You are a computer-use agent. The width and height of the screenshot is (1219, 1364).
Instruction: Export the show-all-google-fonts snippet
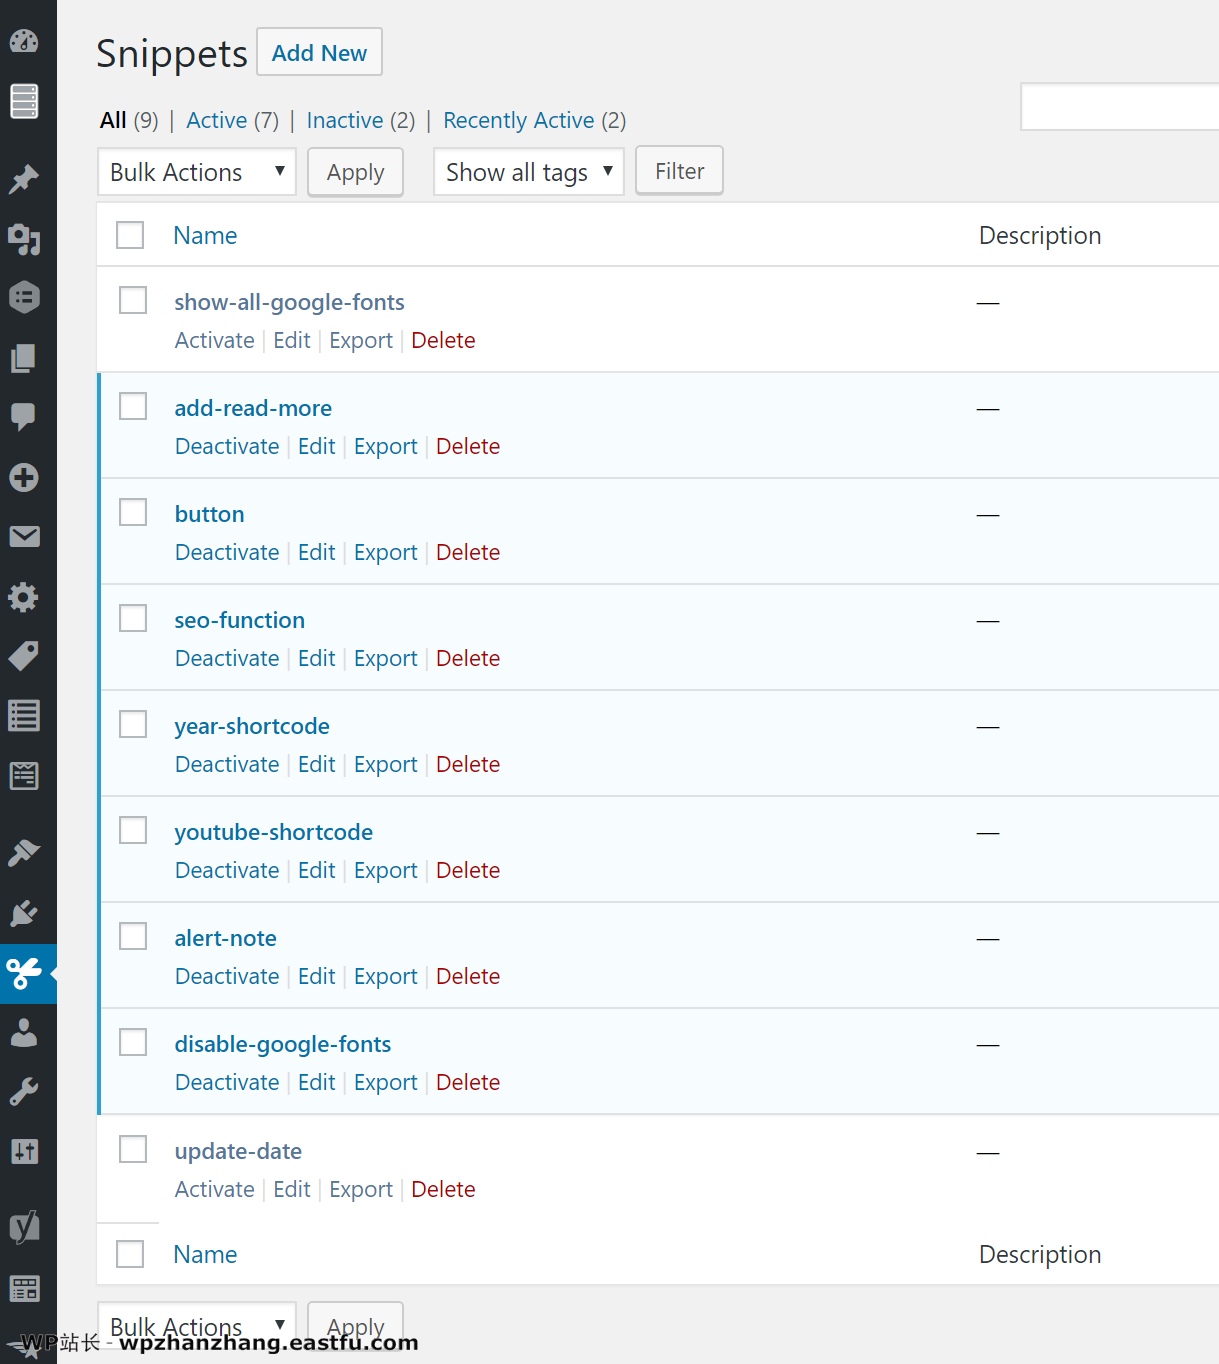click(x=360, y=340)
